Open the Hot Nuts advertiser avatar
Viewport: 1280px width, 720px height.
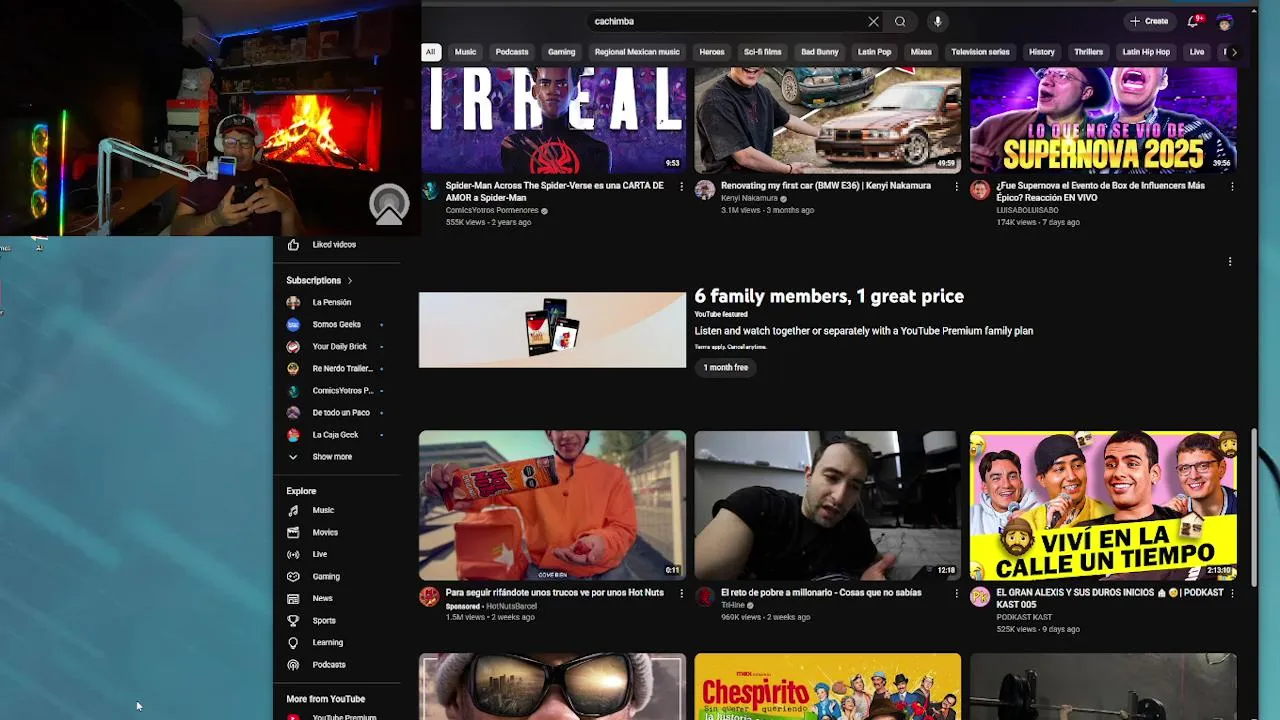429,597
